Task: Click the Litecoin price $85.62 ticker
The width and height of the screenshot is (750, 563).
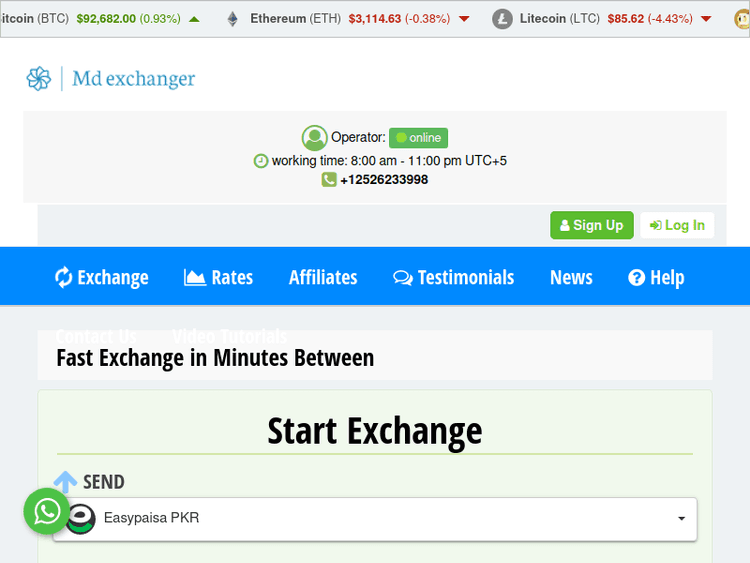Action: point(626,19)
